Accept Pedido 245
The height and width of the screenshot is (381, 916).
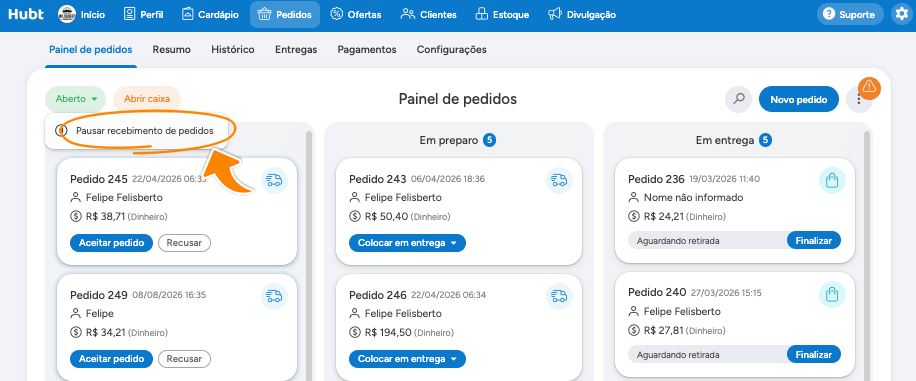click(x=111, y=243)
